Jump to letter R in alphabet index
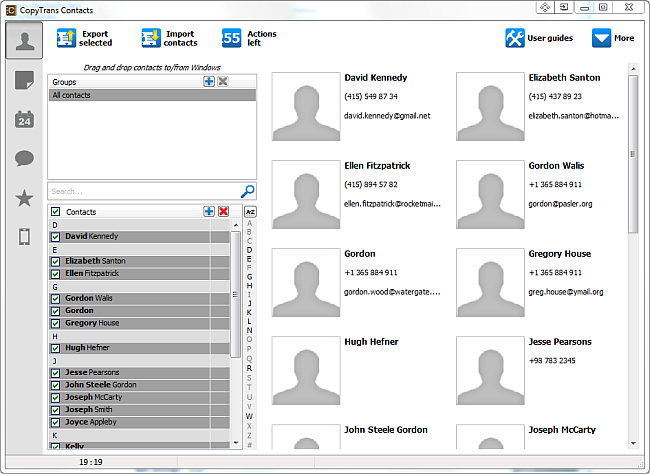 pyautogui.click(x=249, y=368)
